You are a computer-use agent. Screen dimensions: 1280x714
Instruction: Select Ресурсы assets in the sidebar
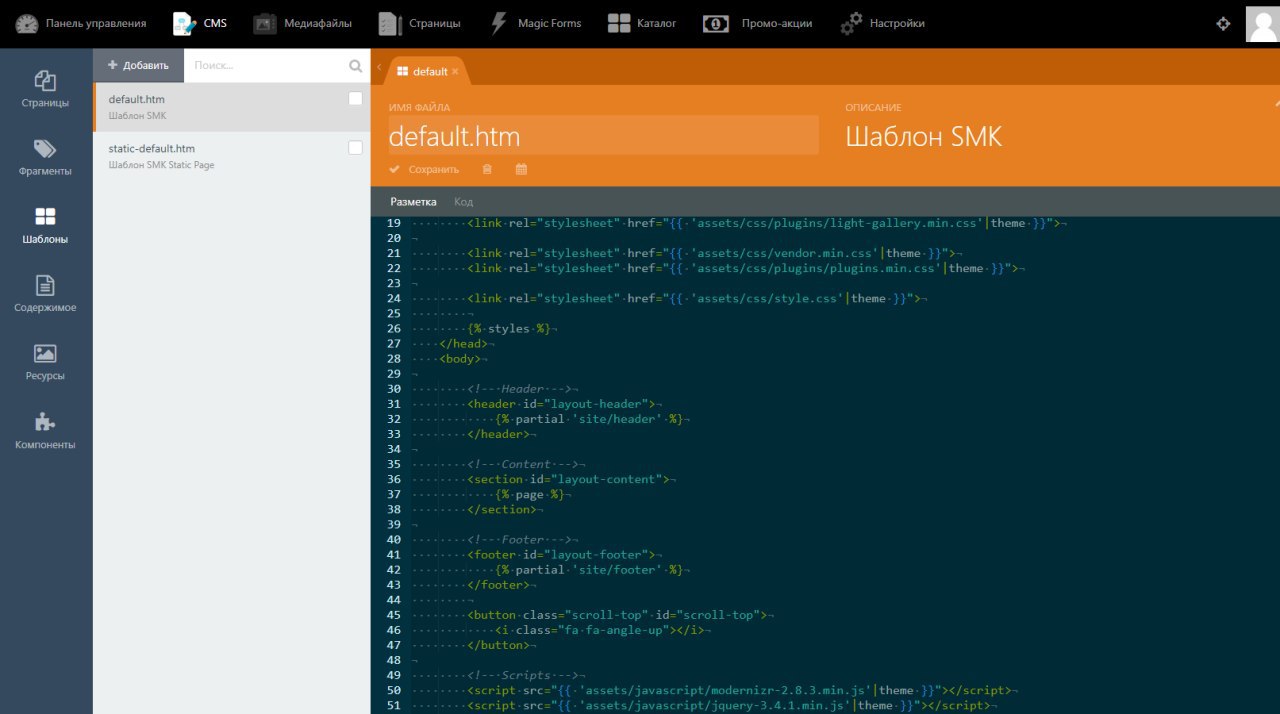[46, 362]
